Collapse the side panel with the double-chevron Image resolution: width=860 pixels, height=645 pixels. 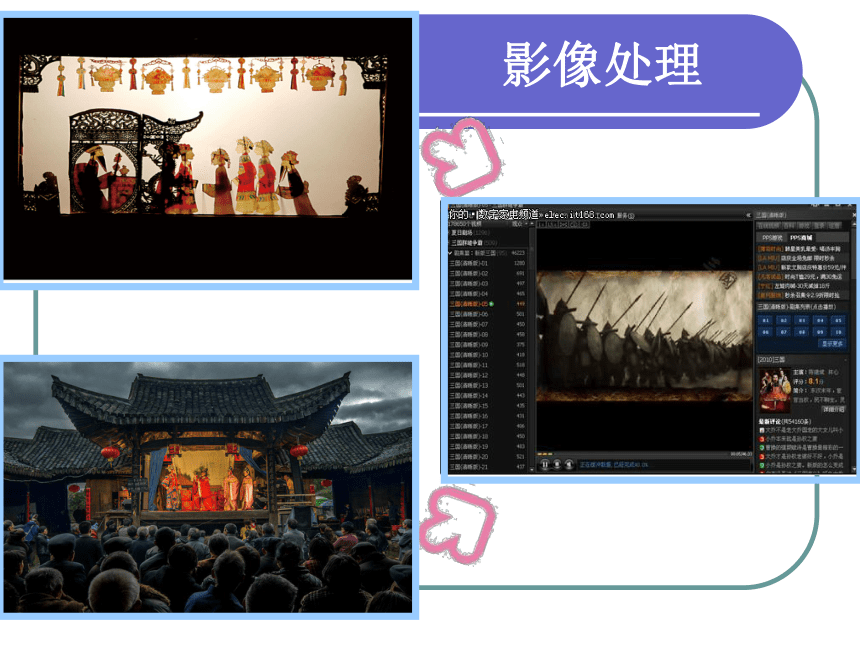tap(749, 216)
